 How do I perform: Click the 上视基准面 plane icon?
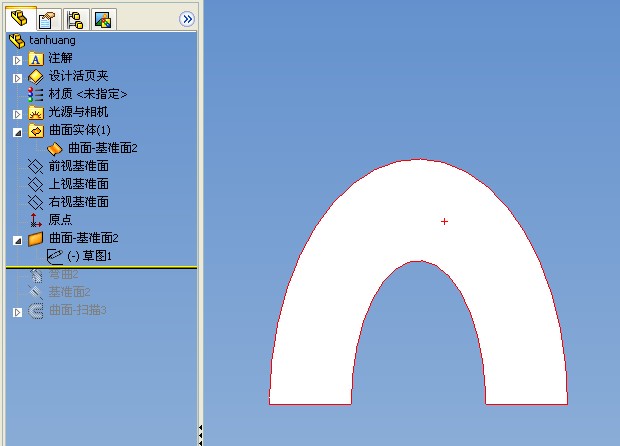tap(35, 184)
